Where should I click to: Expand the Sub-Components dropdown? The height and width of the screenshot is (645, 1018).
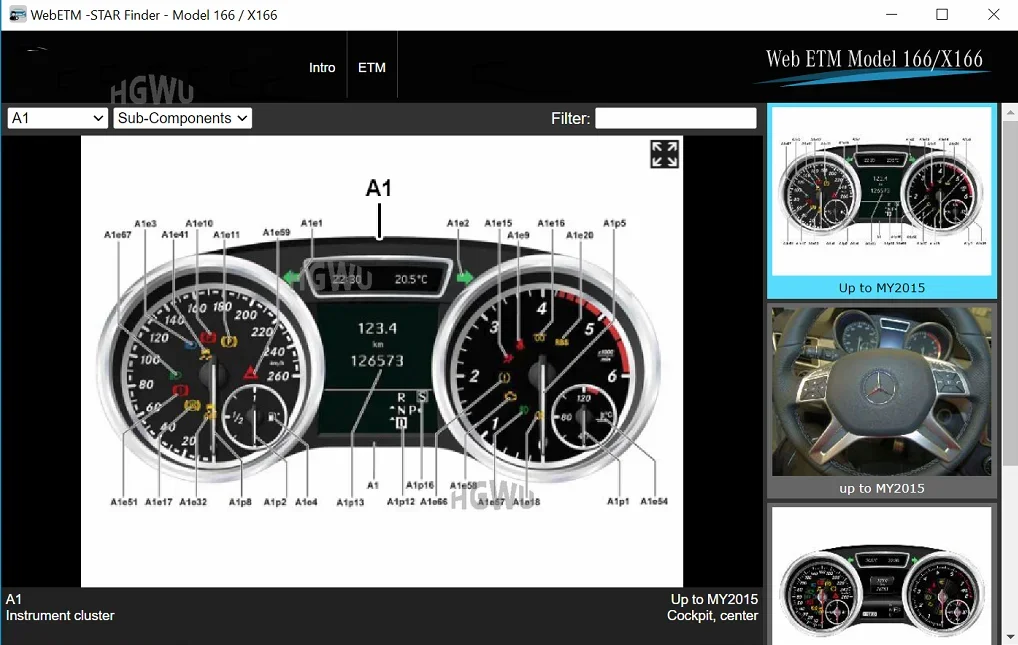[182, 118]
